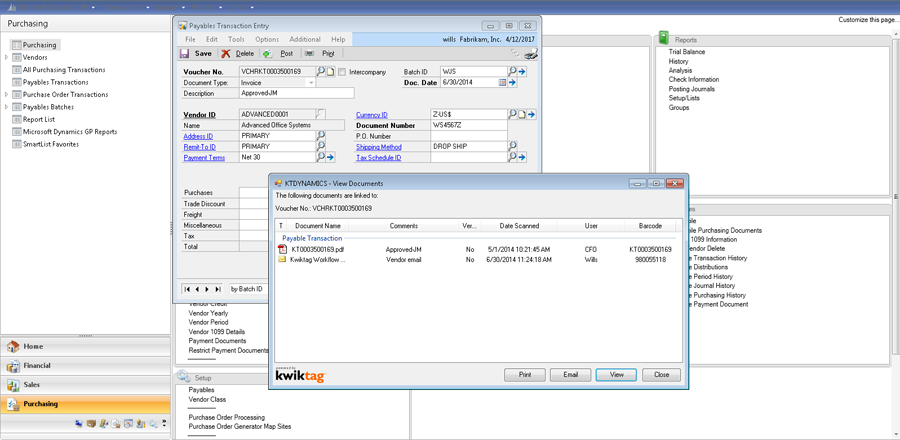Click 'Customize this page...' link
Screen dimensions: 900x440
point(868,20)
